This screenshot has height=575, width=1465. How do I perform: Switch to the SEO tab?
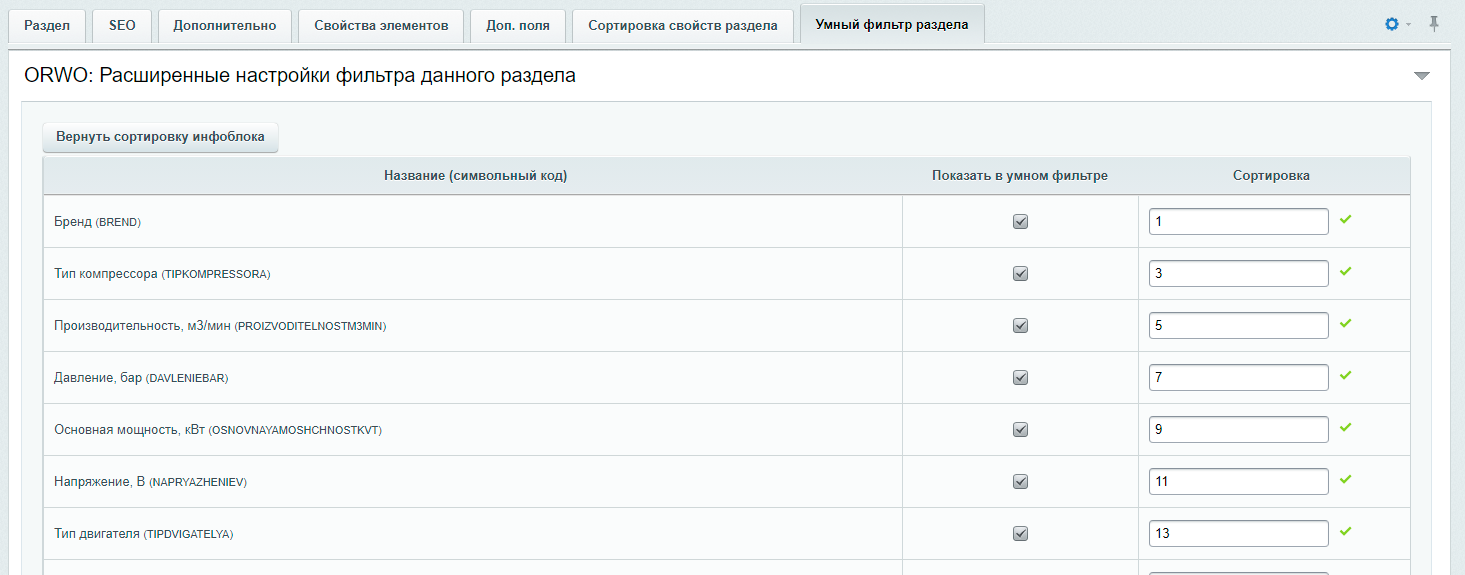coord(122,26)
